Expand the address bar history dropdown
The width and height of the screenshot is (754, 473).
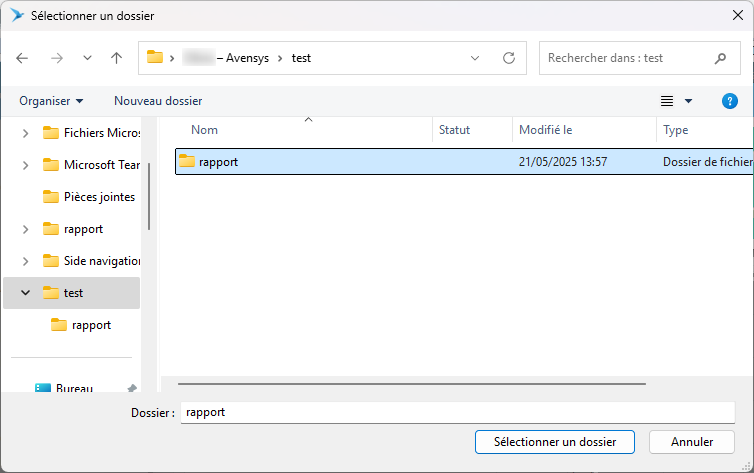pos(475,58)
